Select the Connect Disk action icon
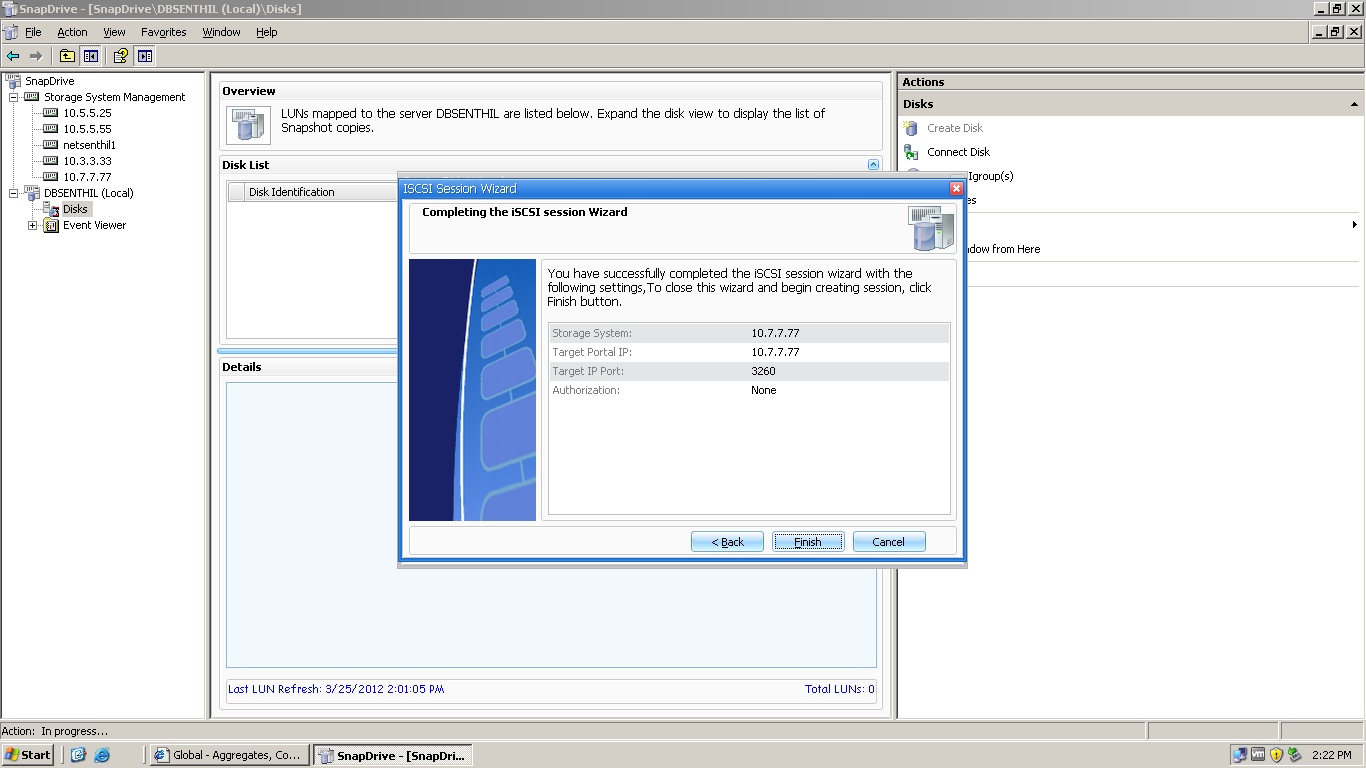 tap(912, 152)
